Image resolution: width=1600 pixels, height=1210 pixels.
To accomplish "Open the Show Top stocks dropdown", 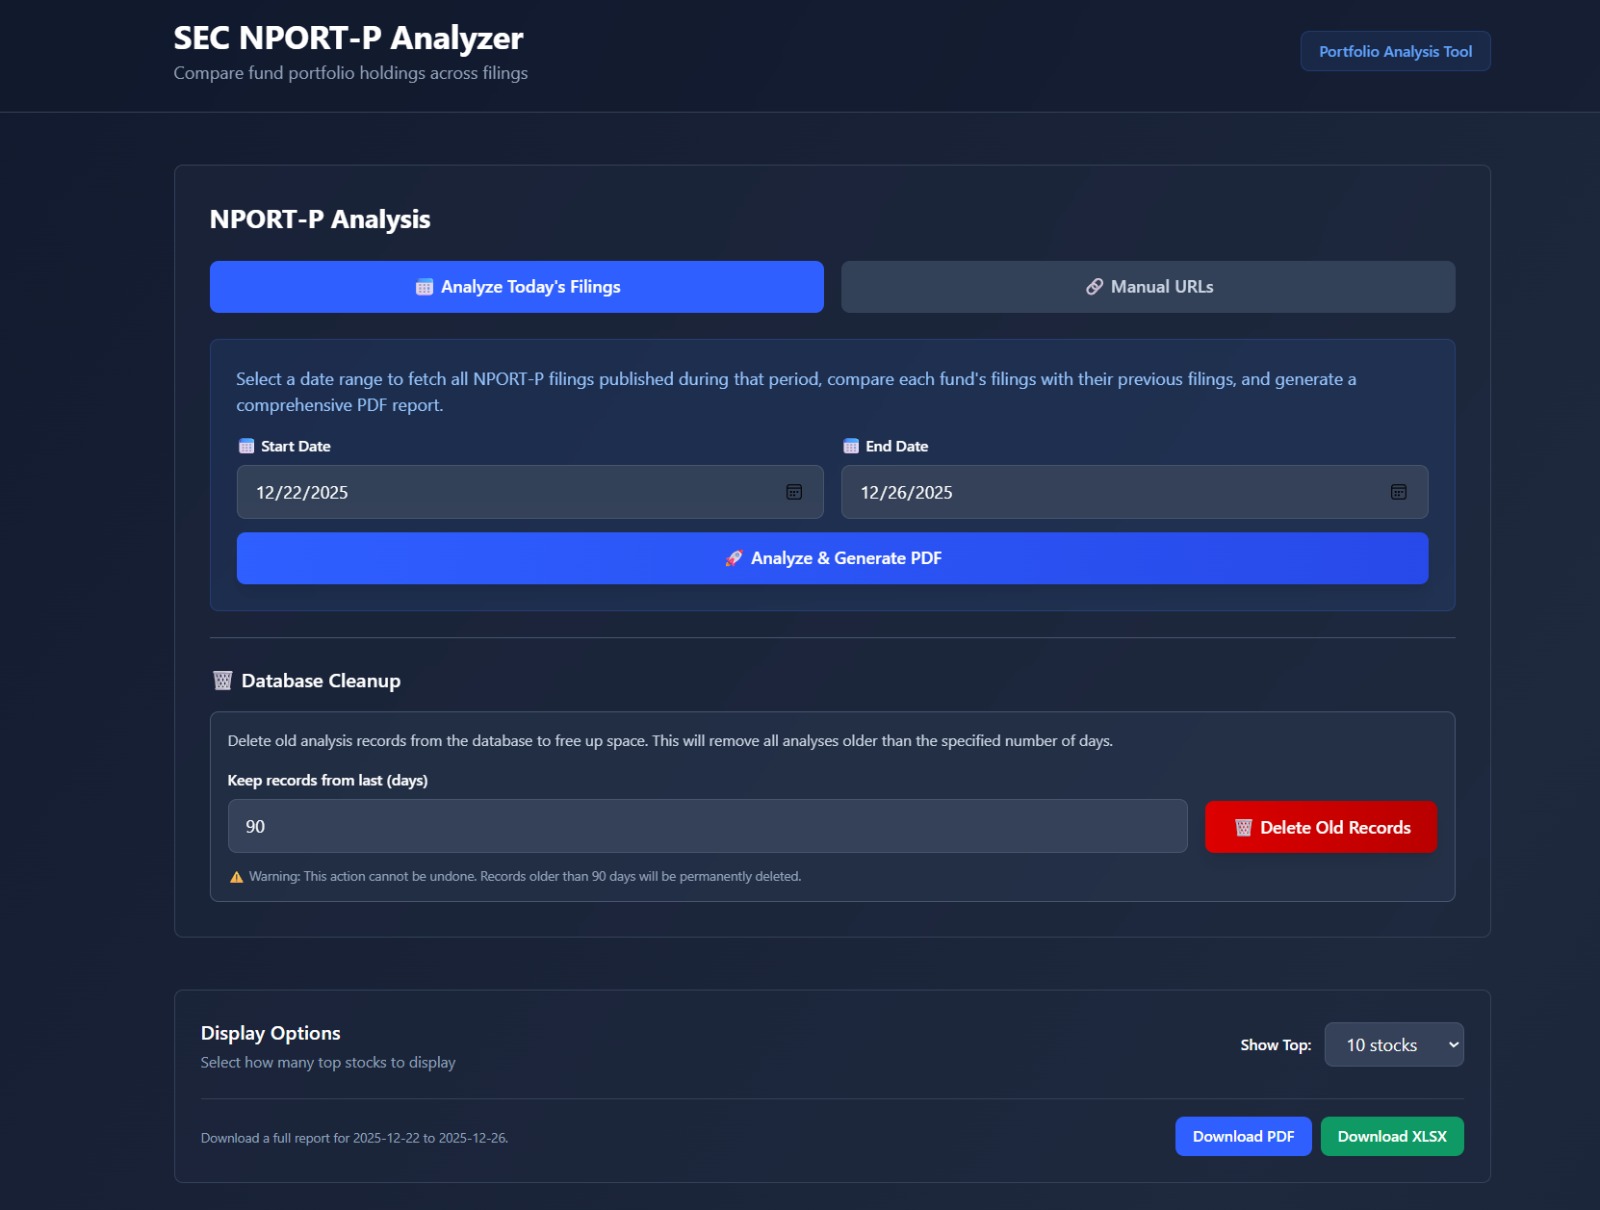I will point(1393,1044).
